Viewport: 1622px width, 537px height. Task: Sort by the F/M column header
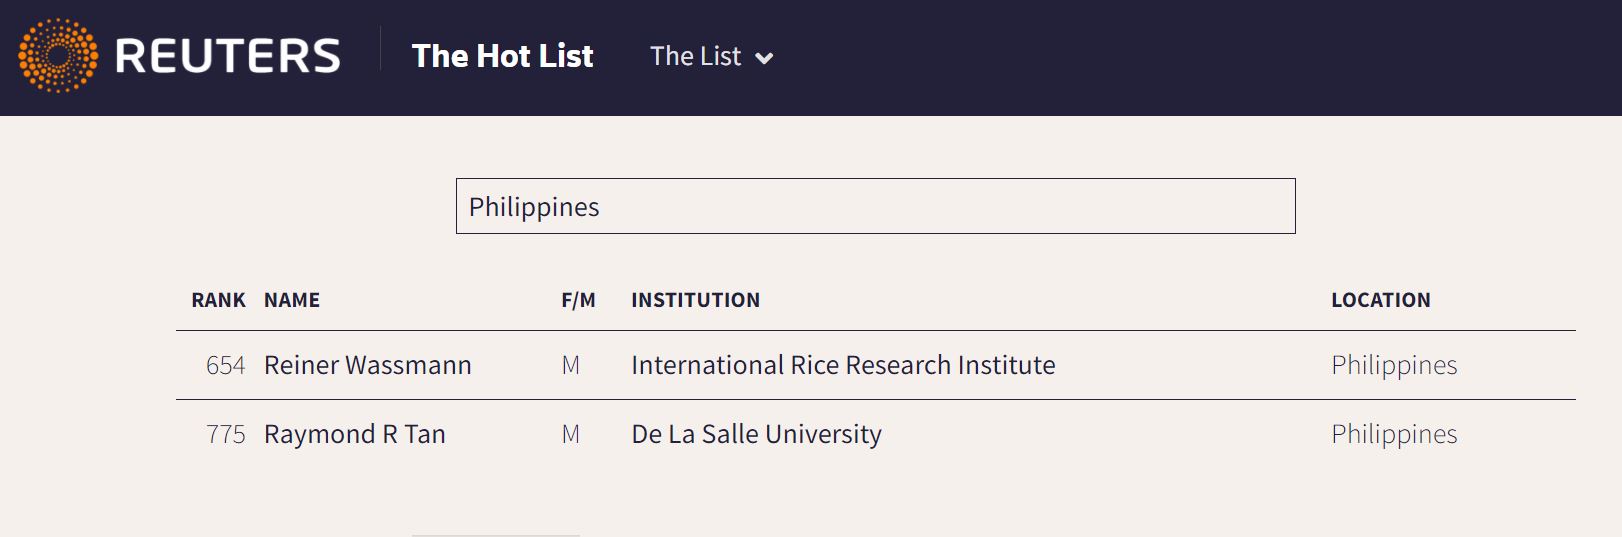click(x=578, y=300)
